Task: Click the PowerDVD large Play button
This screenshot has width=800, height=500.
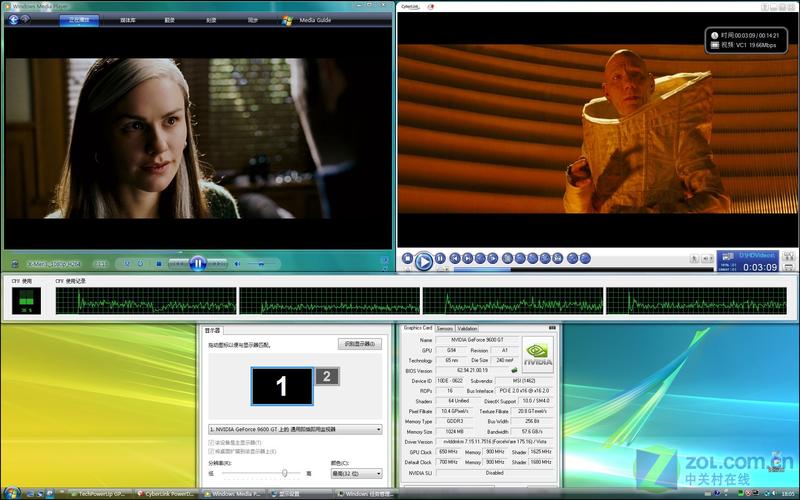Action: [423, 261]
